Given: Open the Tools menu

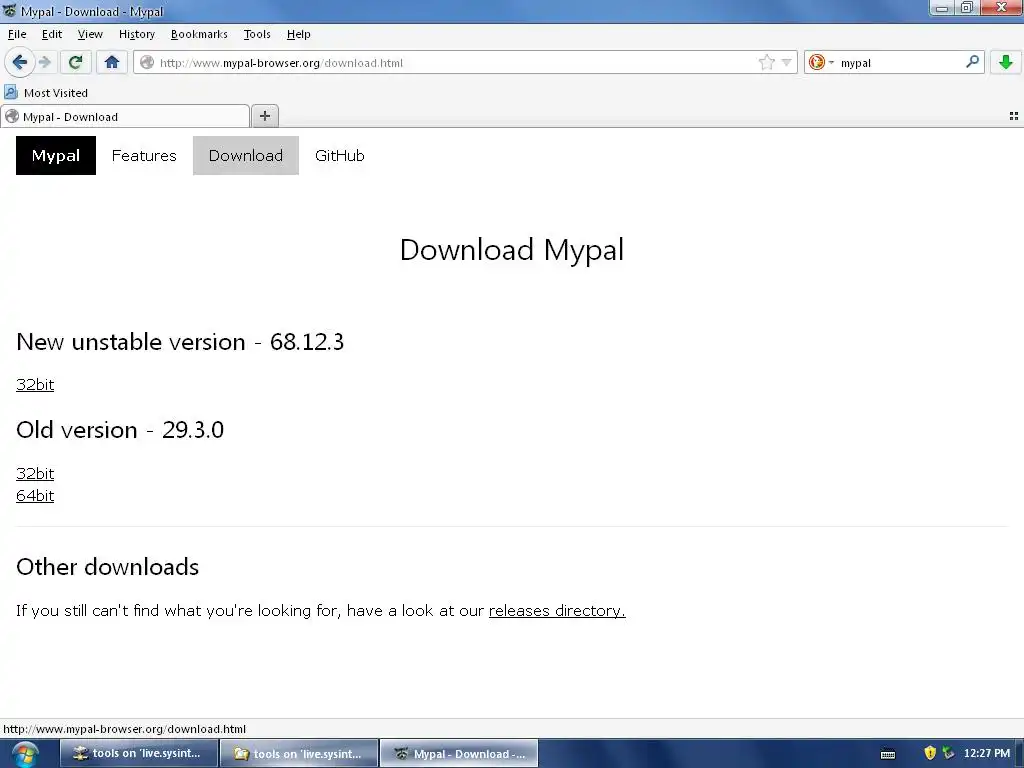Looking at the screenshot, I should point(257,34).
